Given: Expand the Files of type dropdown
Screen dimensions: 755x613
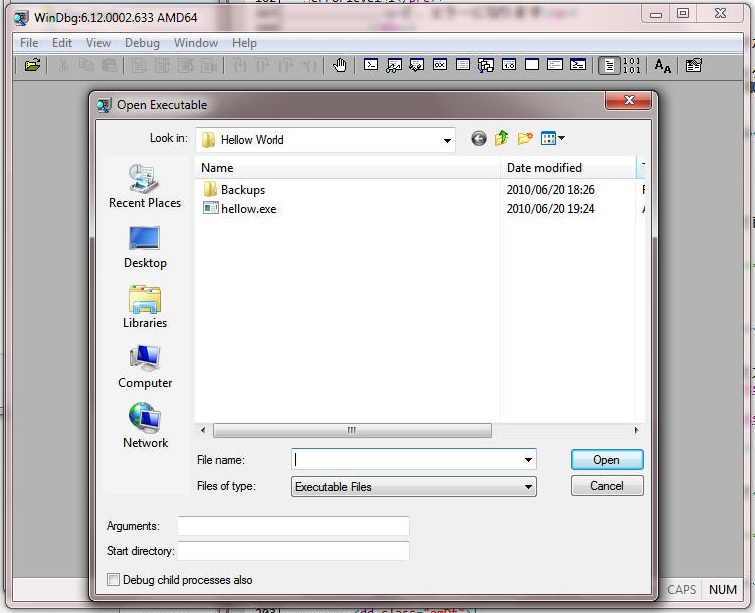Looking at the screenshot, I should (528, 487).
